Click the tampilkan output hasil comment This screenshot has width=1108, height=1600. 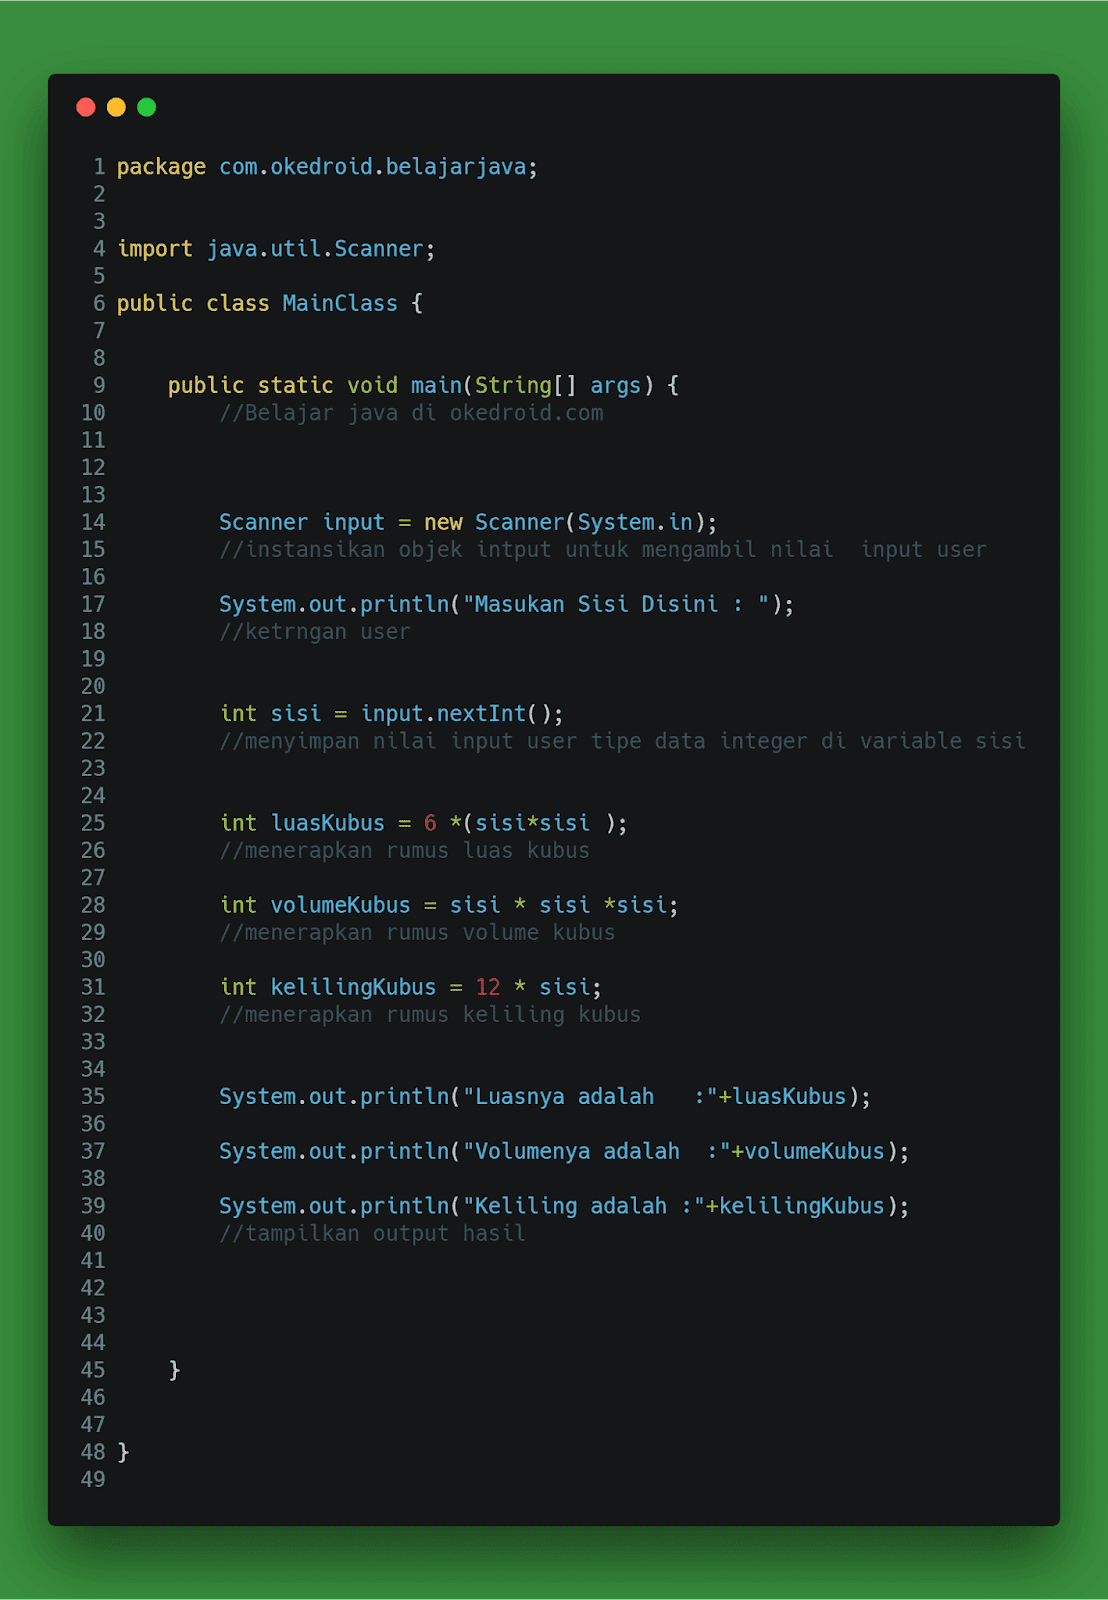point(372,1234)
